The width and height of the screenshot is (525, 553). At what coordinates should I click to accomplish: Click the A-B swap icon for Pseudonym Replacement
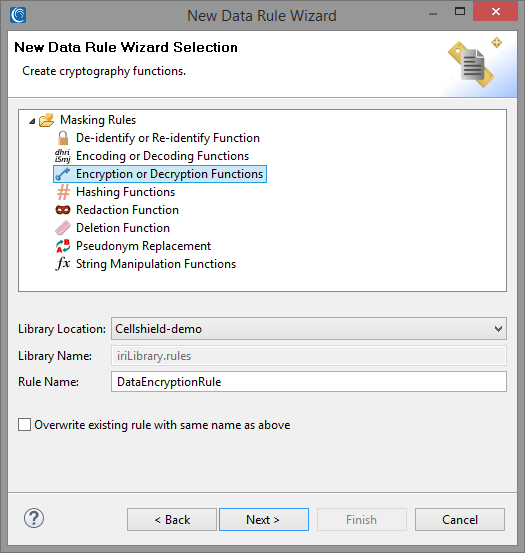point(63,246)
